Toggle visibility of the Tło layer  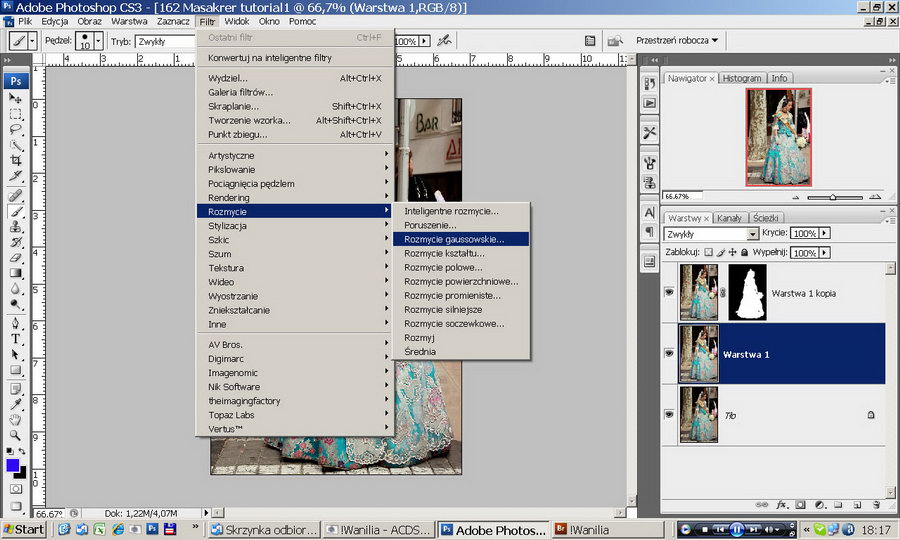click(669, 413)
